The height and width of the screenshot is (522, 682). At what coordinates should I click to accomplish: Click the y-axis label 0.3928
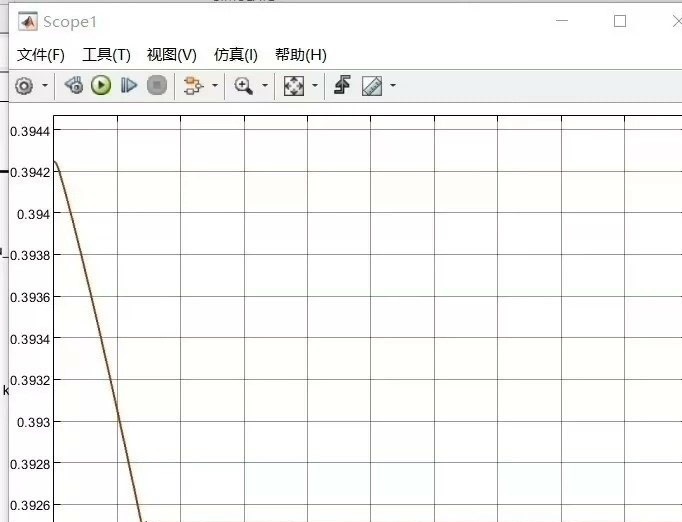coord(30,465)
